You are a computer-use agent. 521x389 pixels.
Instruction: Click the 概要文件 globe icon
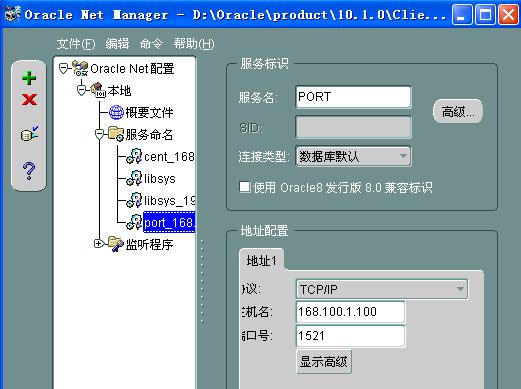116,112
